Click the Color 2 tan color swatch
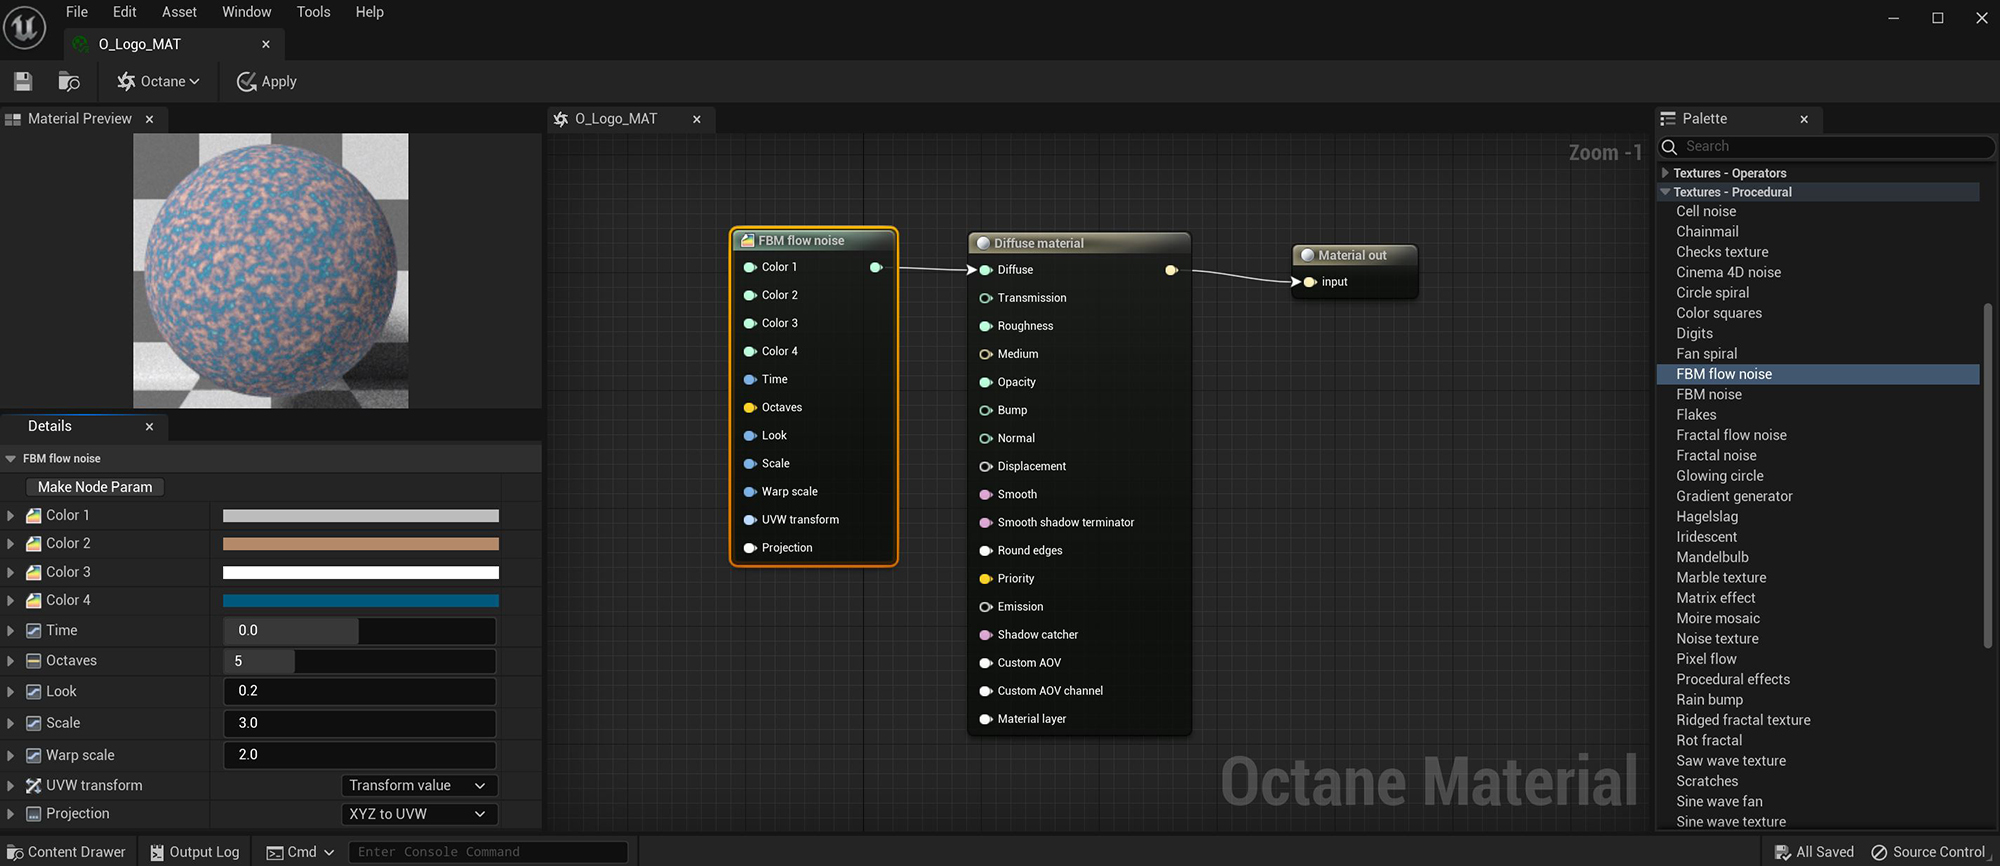 point(361,544)
